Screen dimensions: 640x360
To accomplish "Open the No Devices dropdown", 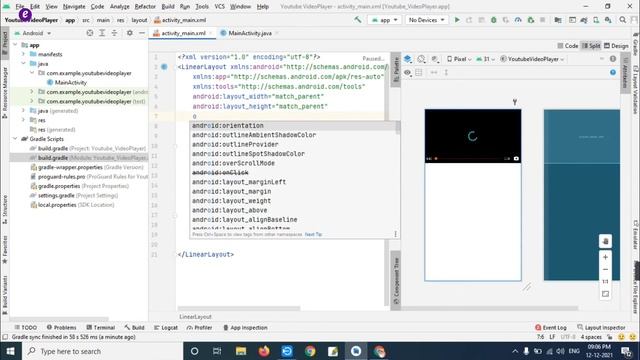I will 426,20.
